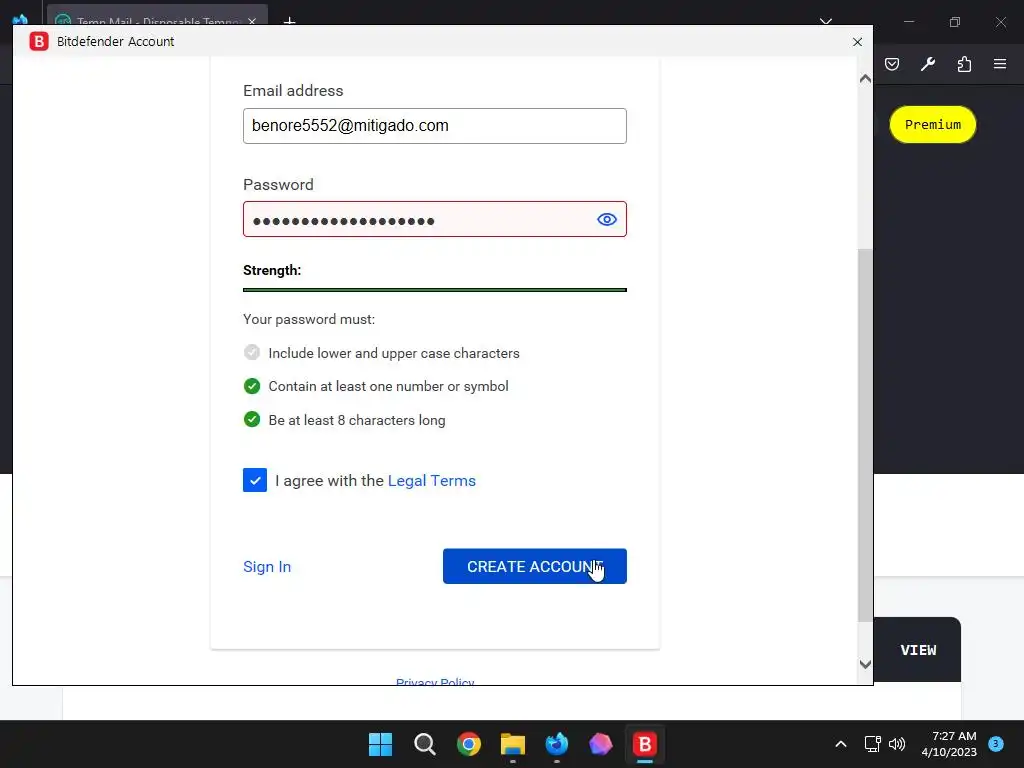
Task: Open the clock showing 7:27 AM
Action: pyautogui.click(x=949, y=744)
